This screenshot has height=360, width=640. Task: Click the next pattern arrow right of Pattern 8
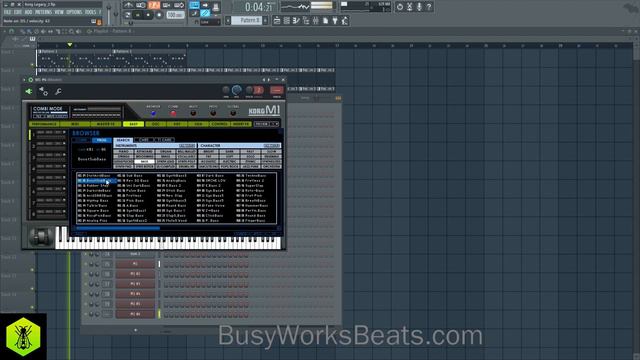(x=265, y=20)
